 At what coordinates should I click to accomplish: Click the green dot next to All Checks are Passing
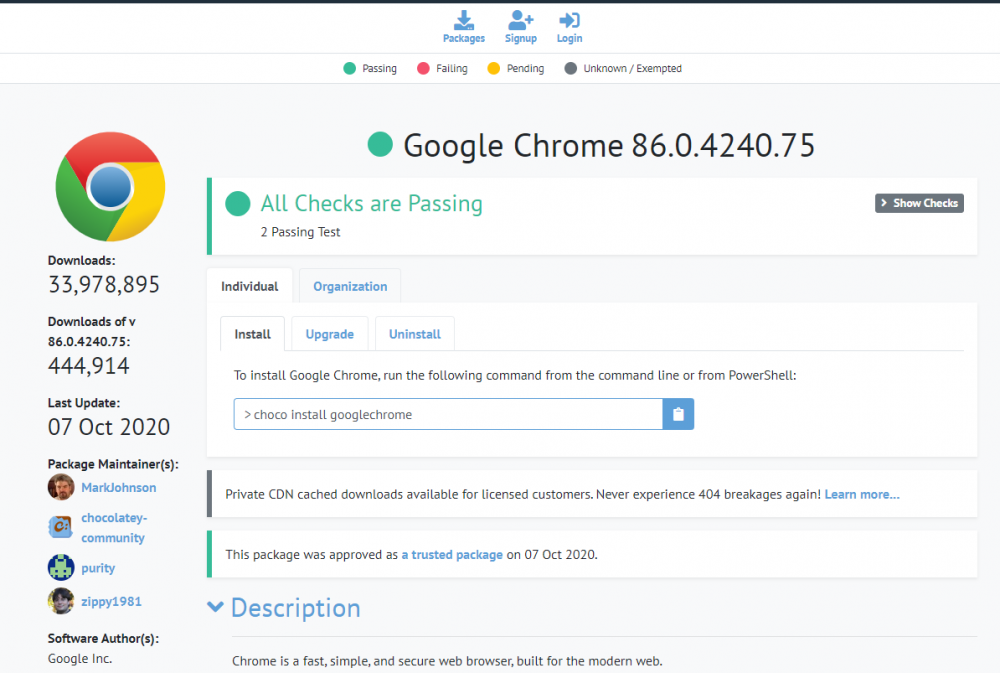238,203
